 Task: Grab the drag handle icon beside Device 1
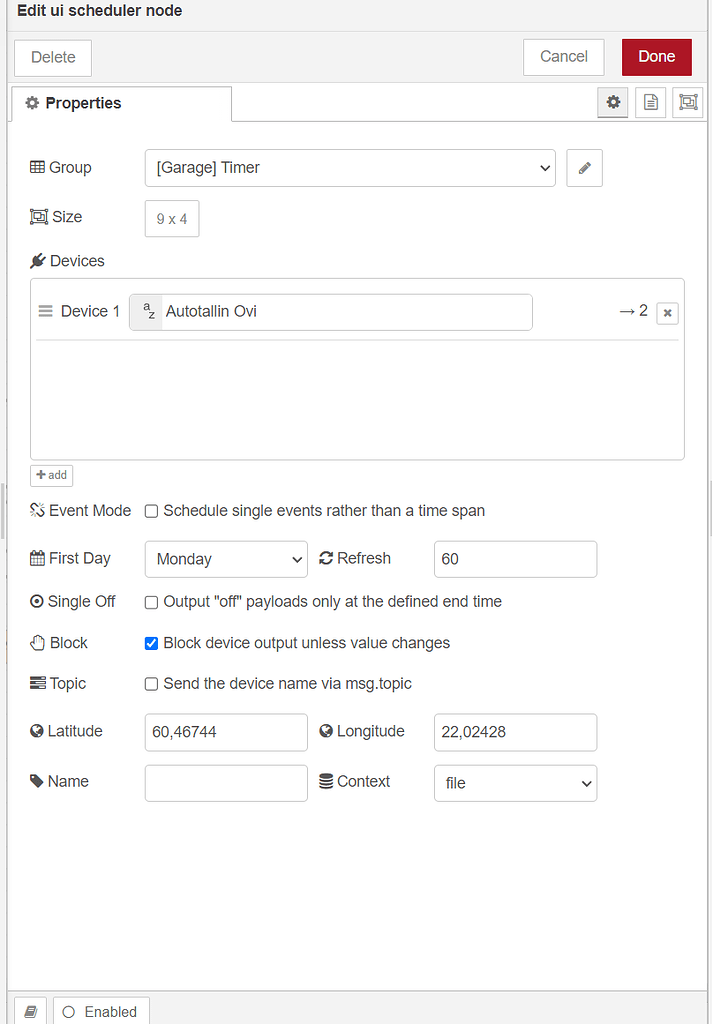coord(45,311)
